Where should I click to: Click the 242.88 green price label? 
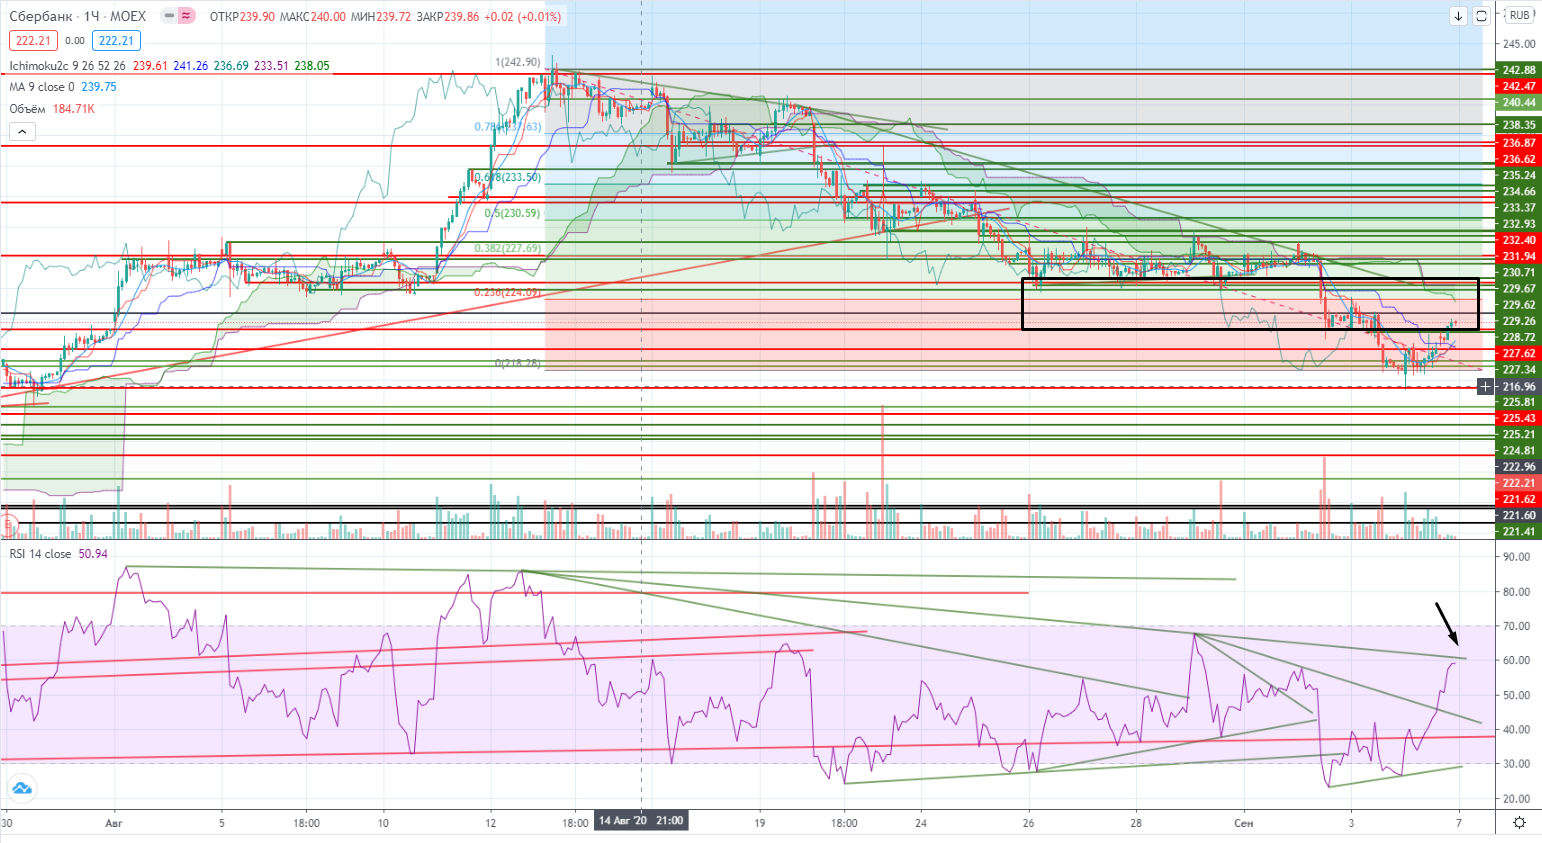[1518, 70]
